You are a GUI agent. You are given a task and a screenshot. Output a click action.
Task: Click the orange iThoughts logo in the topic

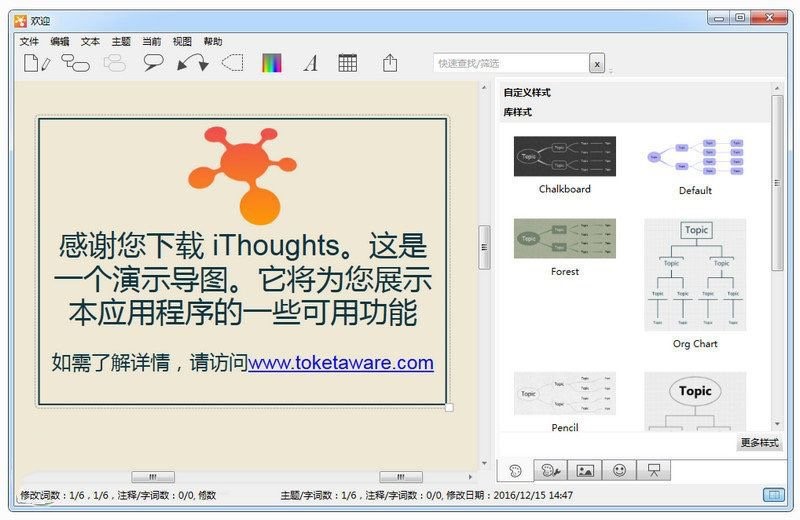tap(242, 175)
